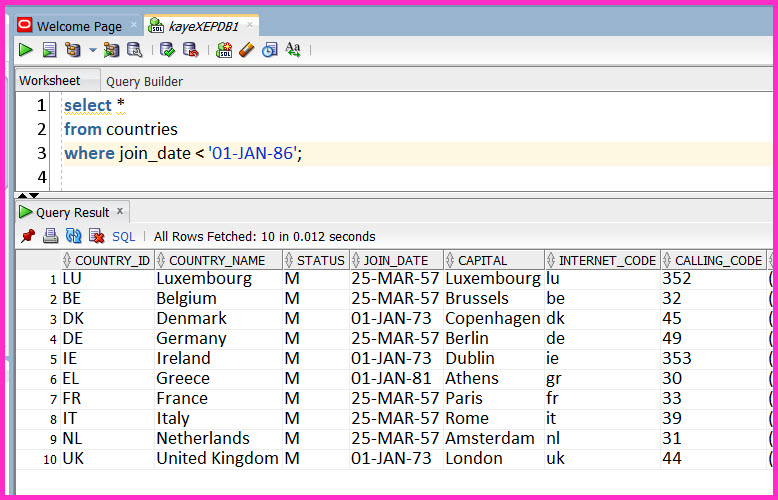Click the Autotrace icon
This screenshot has width=778, height=500.
coord(111,50)
